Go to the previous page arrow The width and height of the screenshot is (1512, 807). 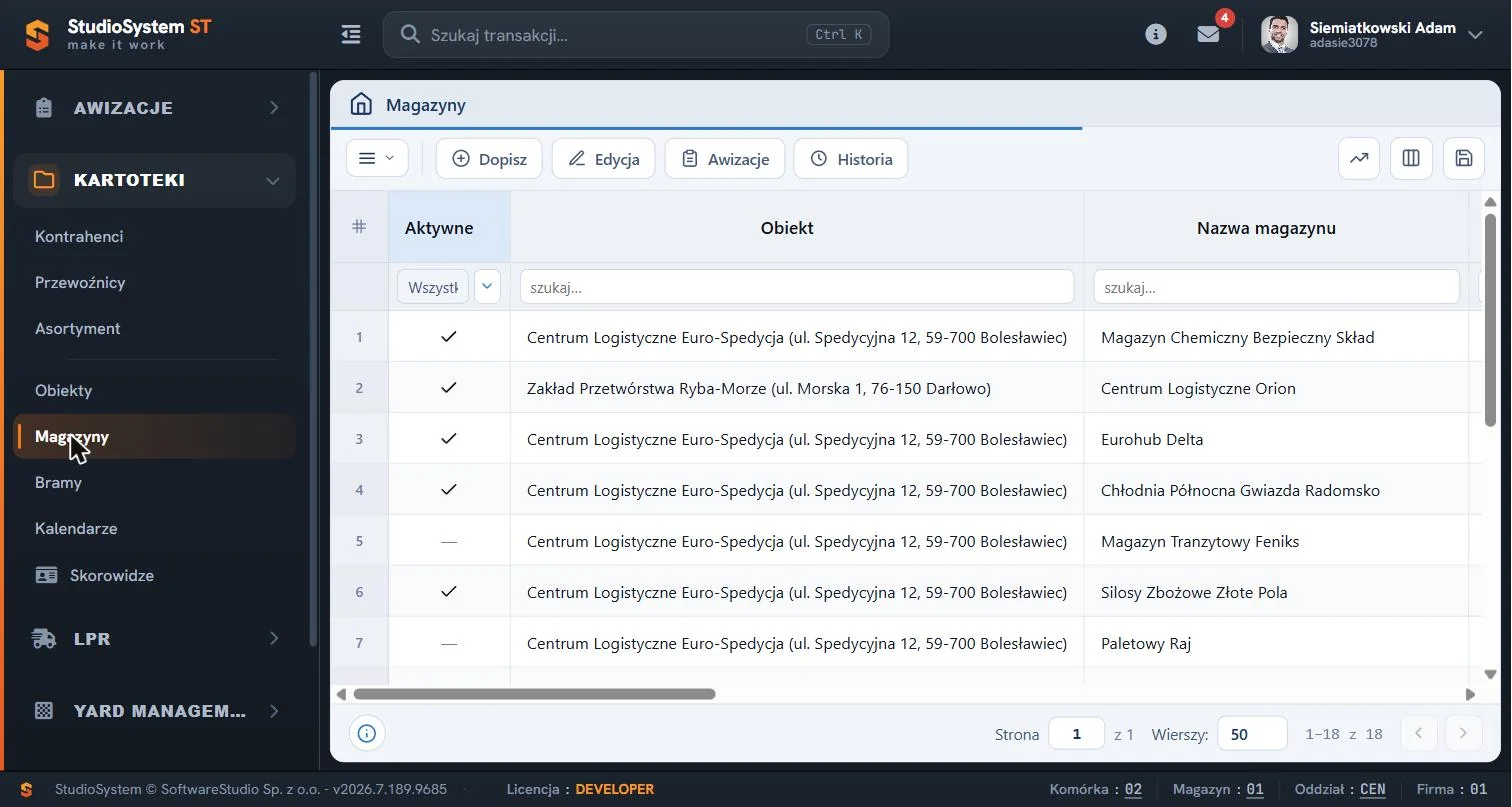[x=1418, y=733]
